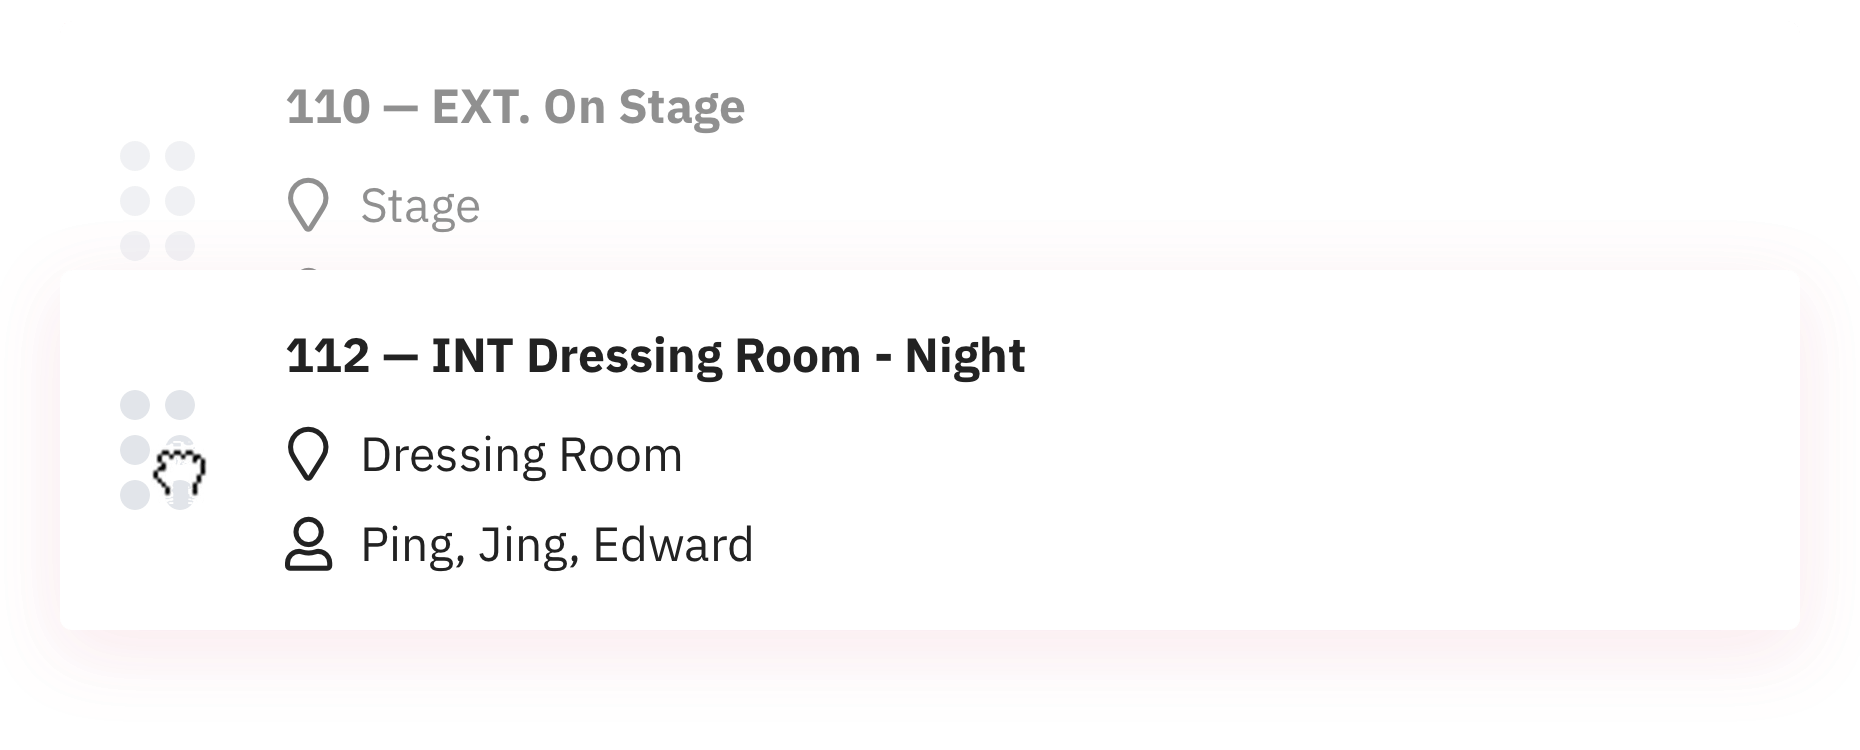The height and width of the screenshot is (750, 1860).
Task: Open scene 112 INT Dressing Room heading
Action: click(655, 356)
